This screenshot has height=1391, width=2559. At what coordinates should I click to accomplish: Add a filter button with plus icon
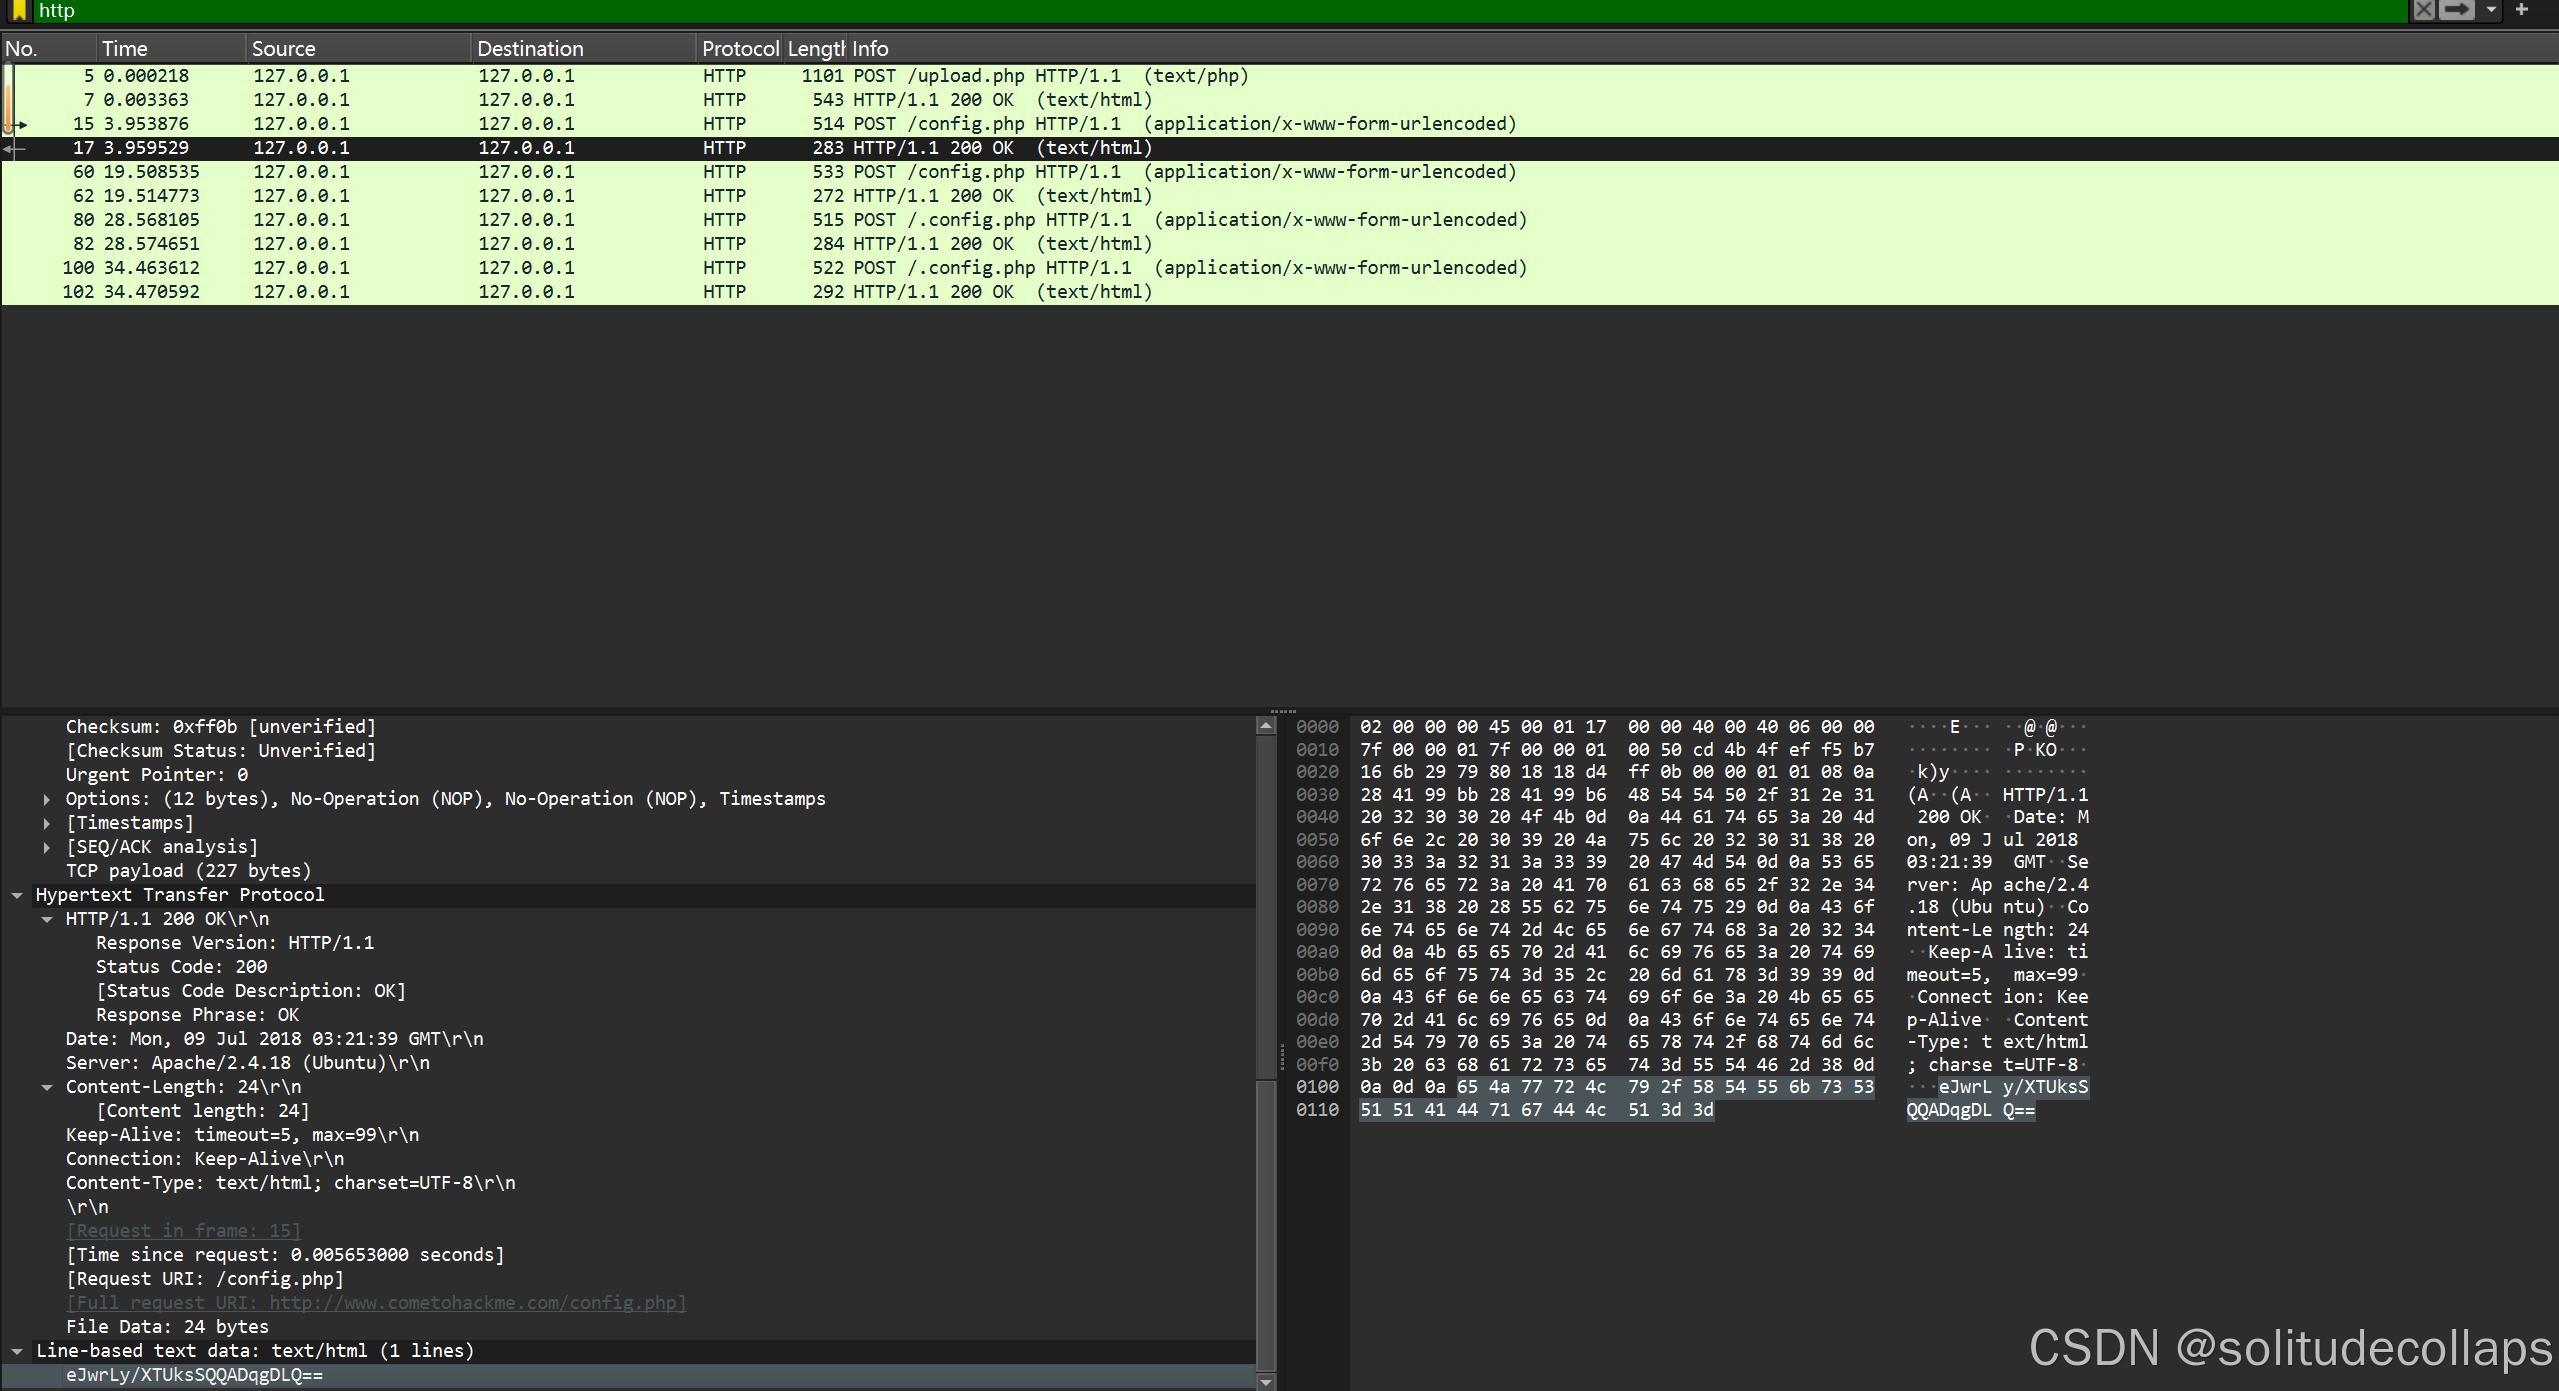click(2522, 10)
